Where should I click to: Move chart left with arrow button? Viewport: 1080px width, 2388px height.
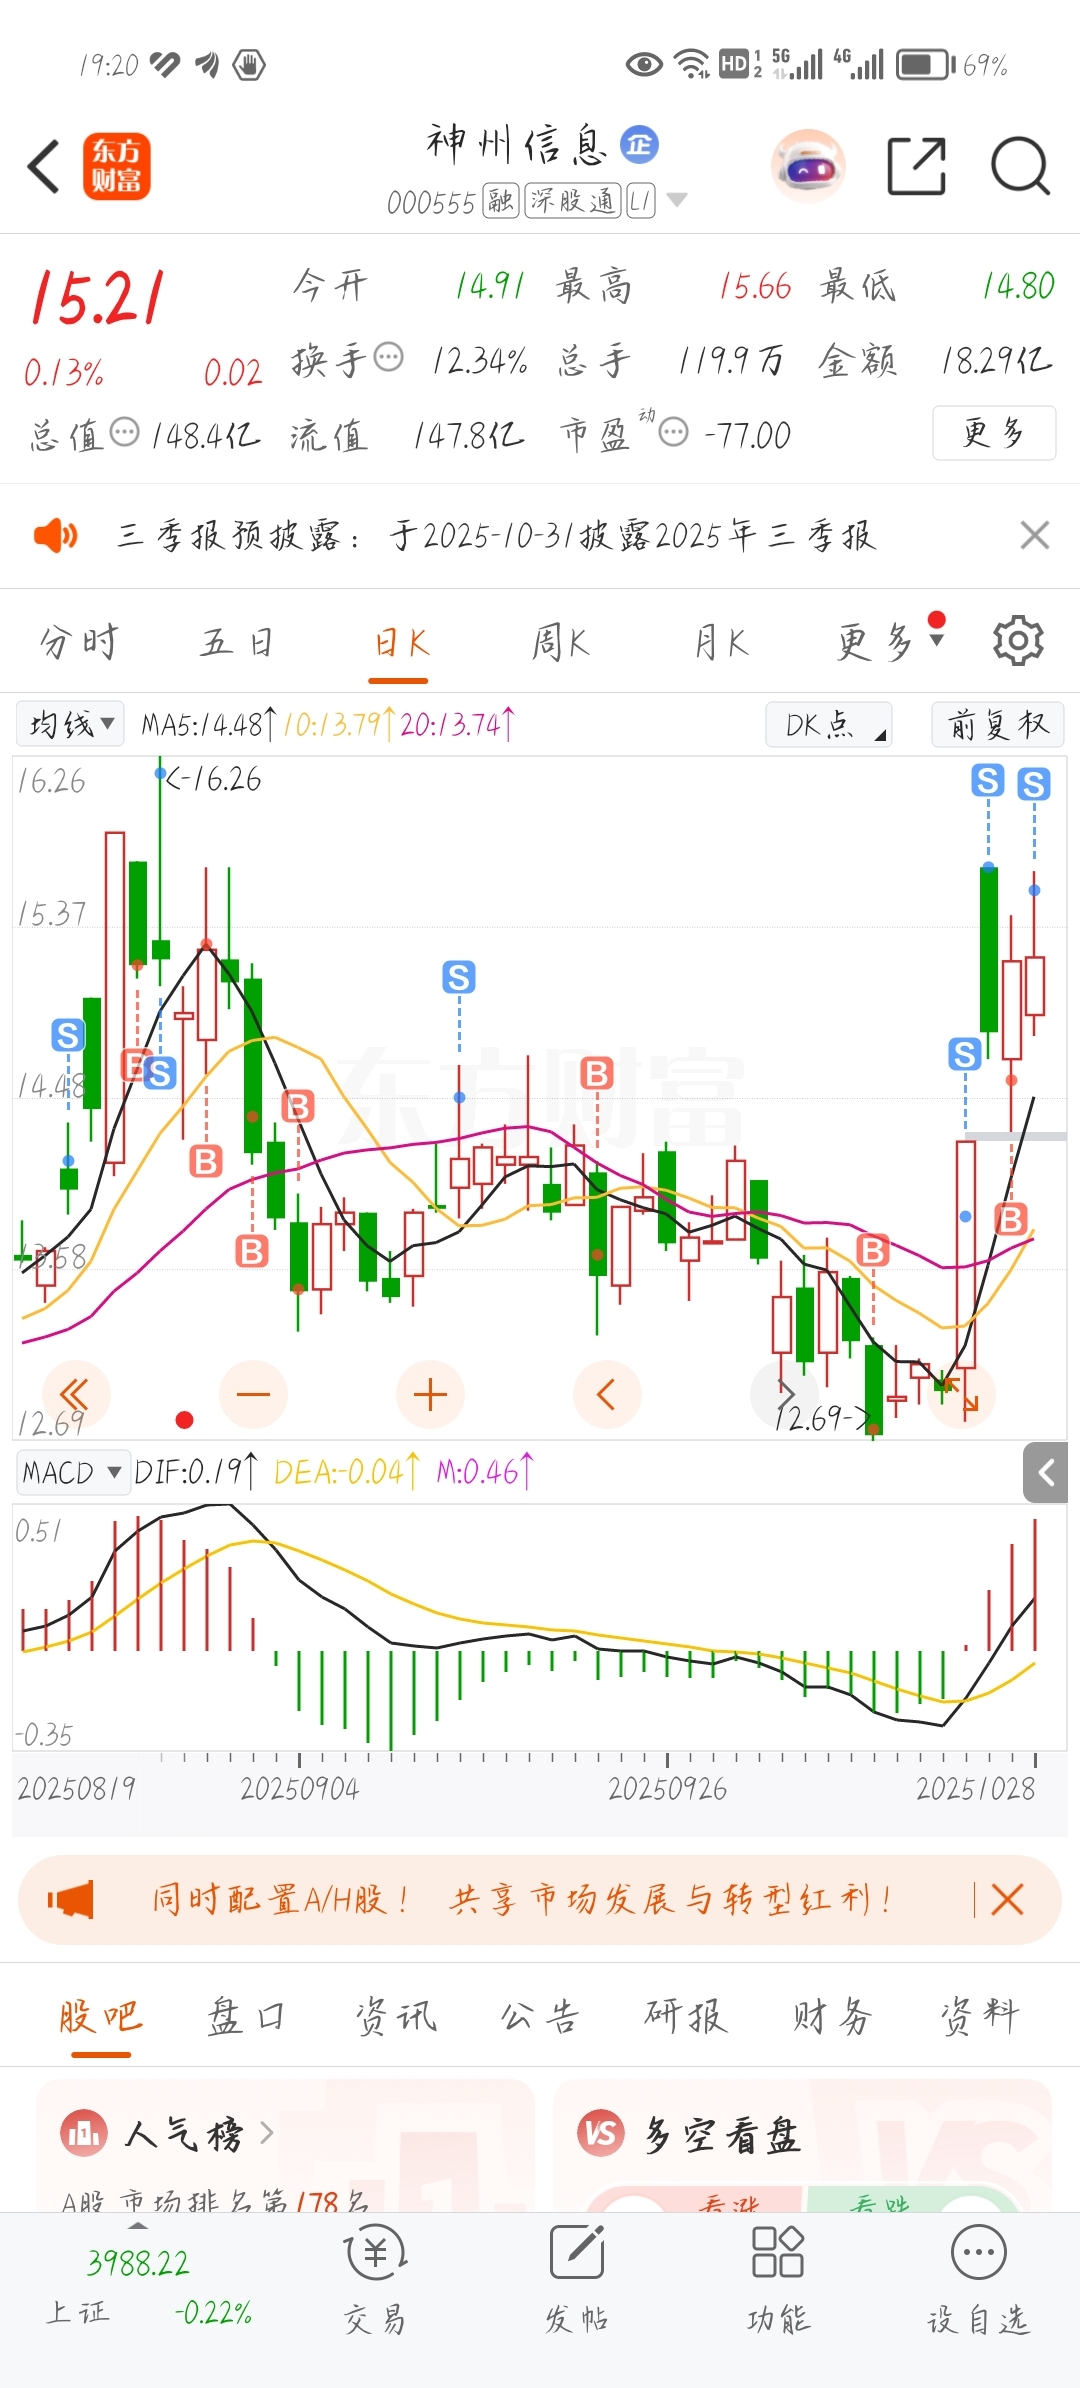[607, 1394]
